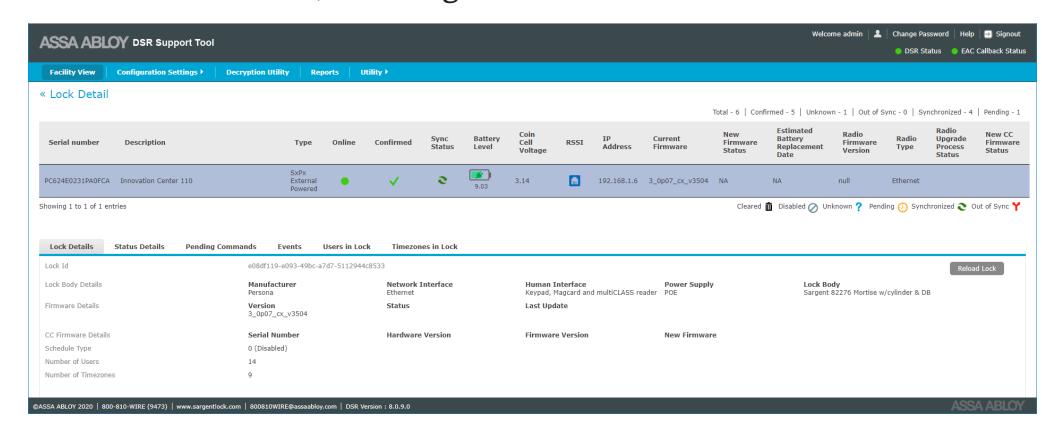Click serial number PC624E0231PA0FCA cell
The image size is (1042, 427).
click(77, 181)
